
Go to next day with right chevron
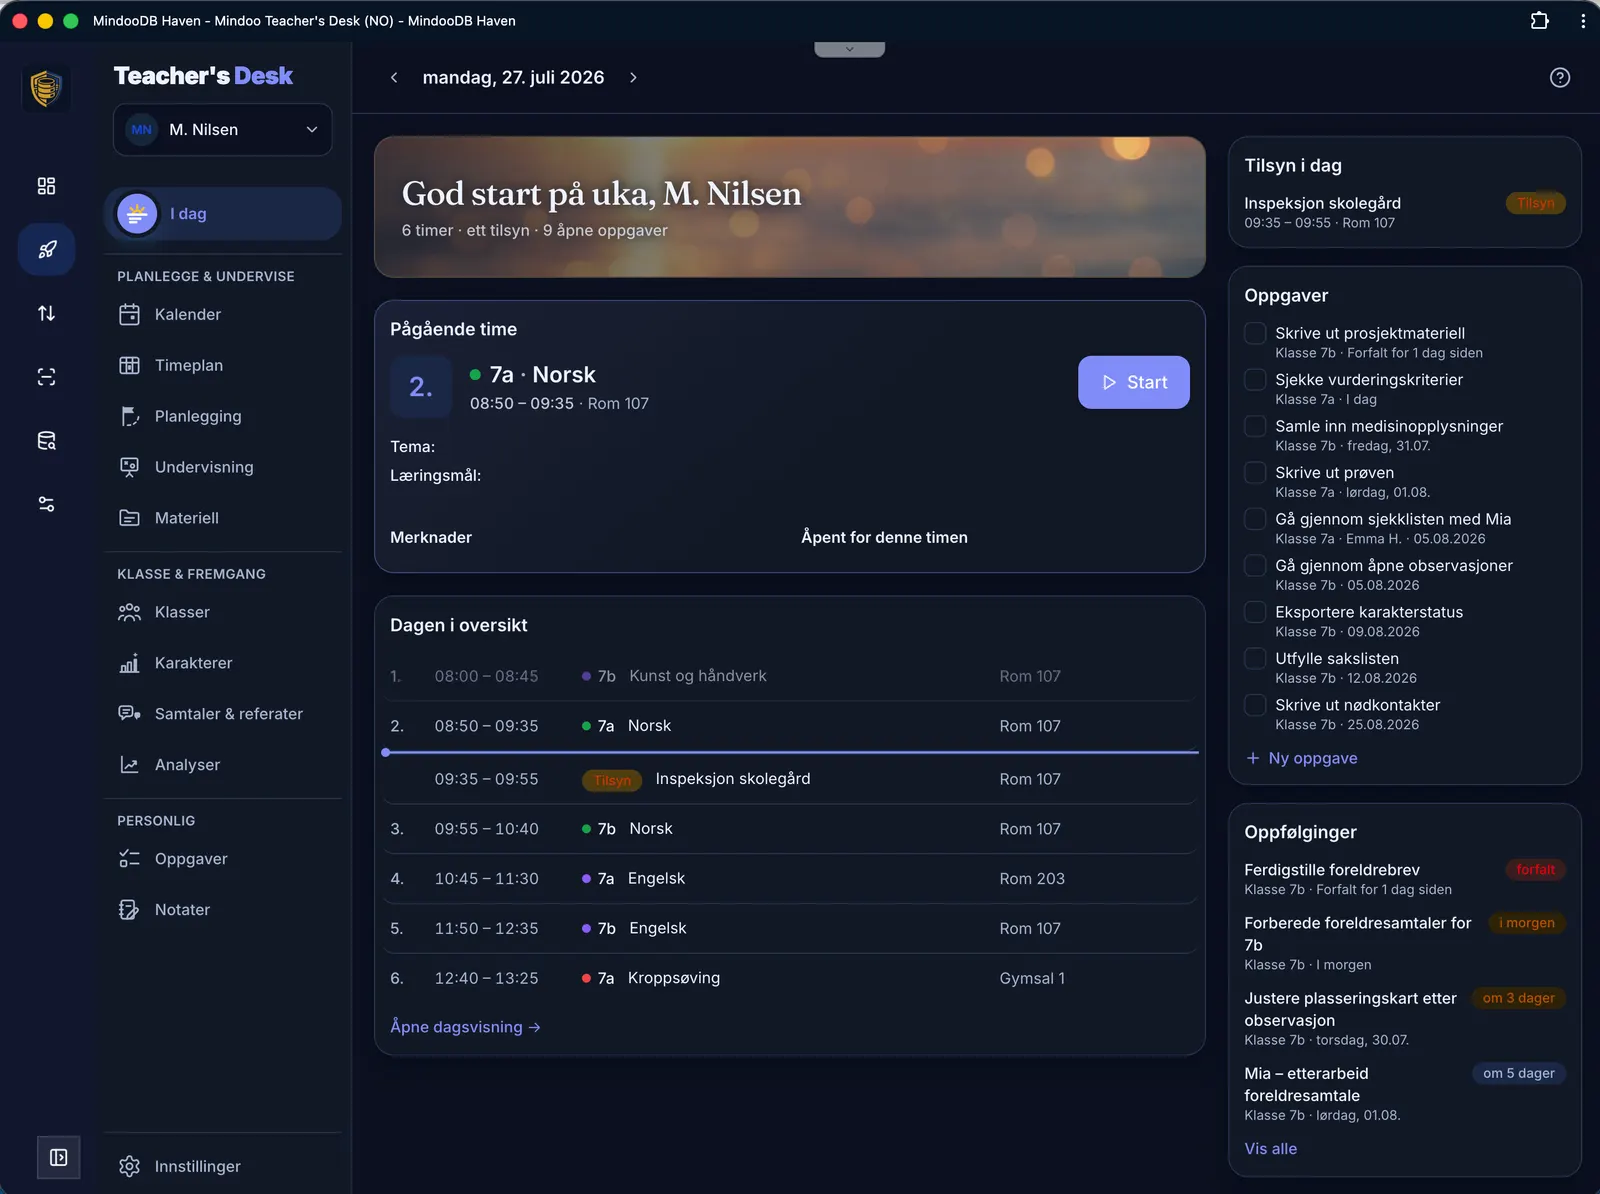click(633, 78)
